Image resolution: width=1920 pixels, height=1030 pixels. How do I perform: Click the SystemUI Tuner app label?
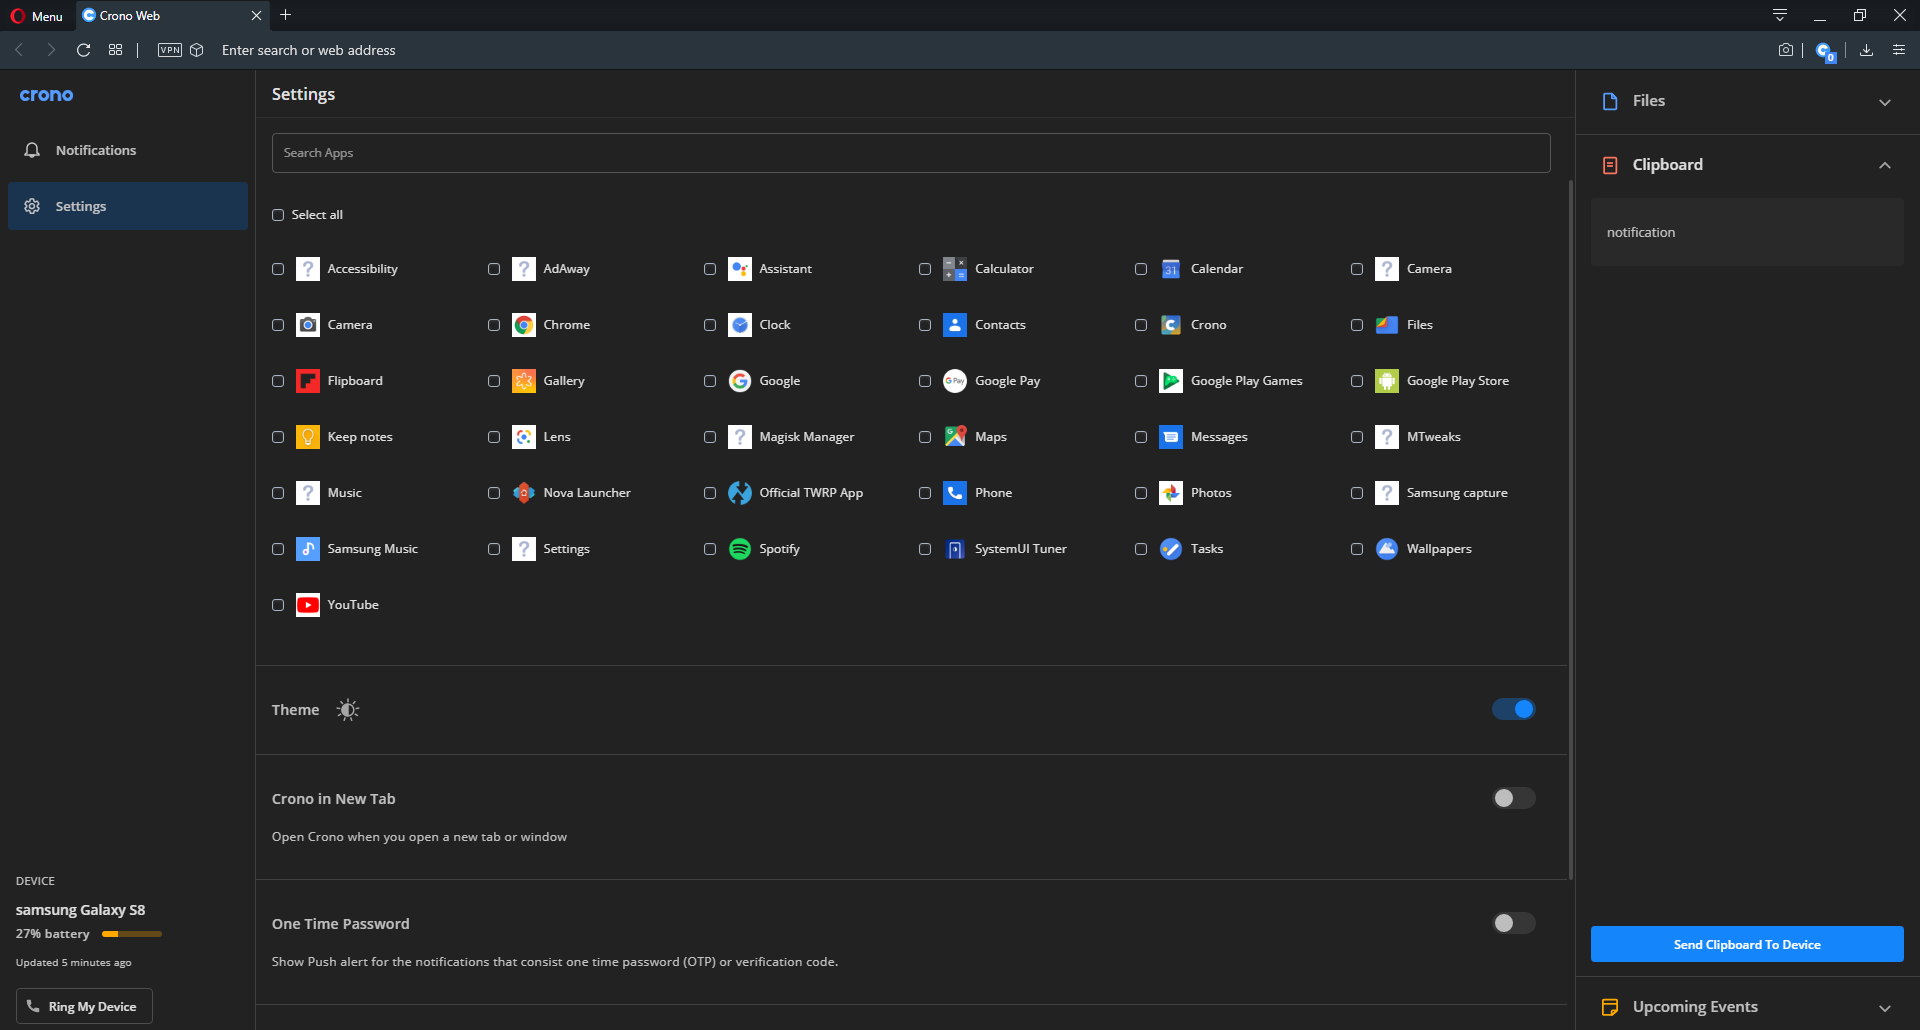click(1021, 549)
